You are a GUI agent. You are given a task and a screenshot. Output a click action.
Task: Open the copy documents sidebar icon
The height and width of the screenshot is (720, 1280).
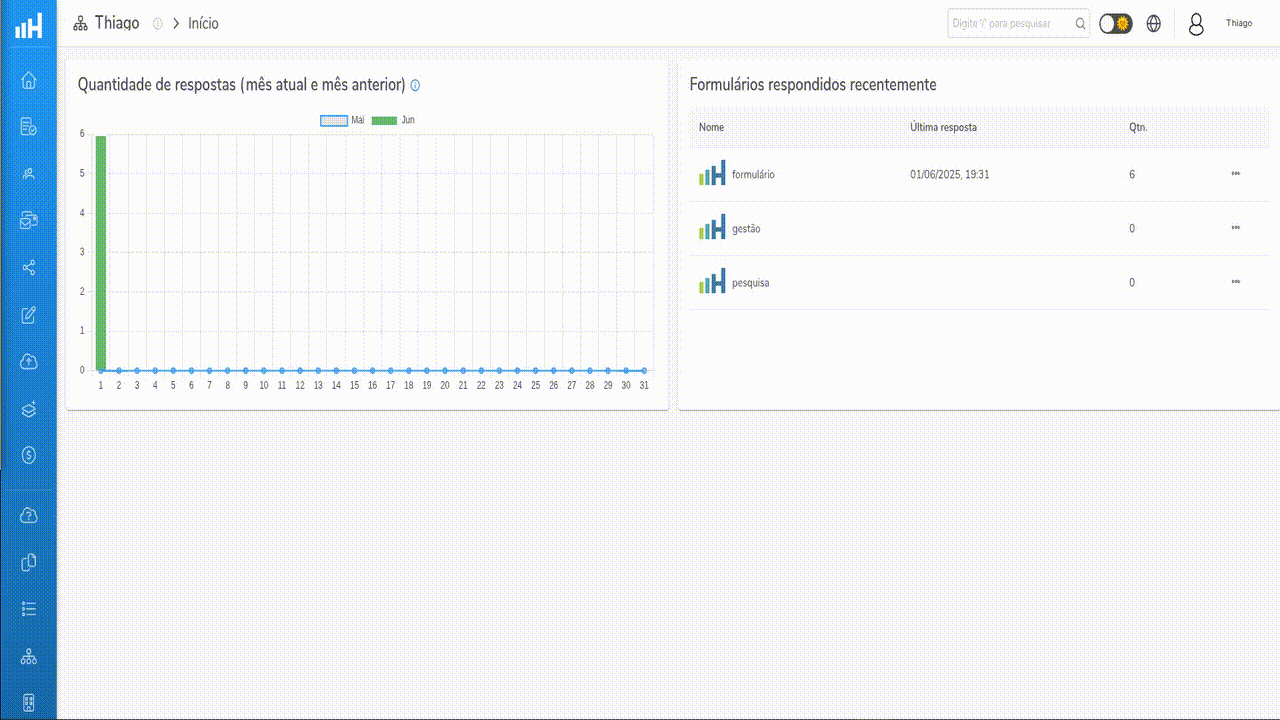(x=29, y=562)
